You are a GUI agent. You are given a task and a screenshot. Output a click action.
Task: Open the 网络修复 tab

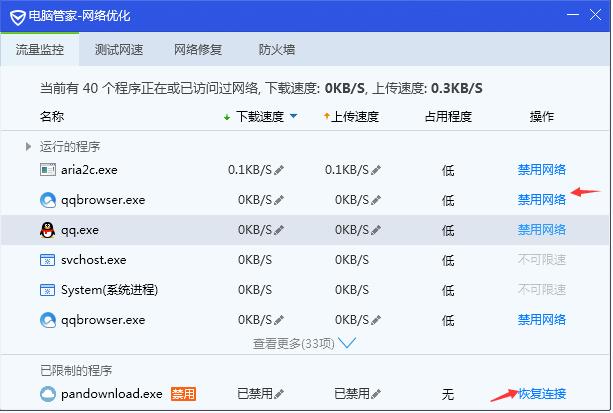point(198,50)
